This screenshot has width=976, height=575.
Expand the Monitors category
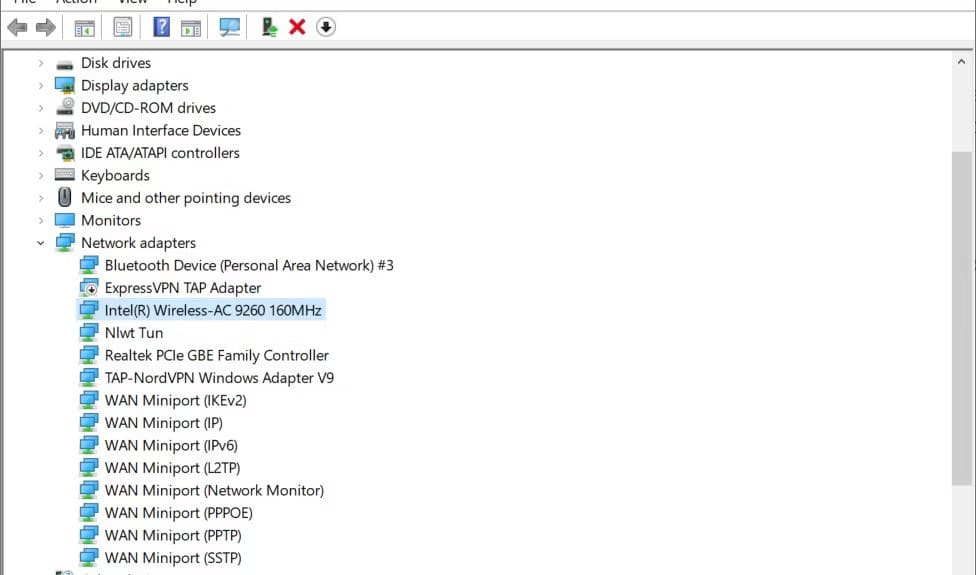pyautogui.click(x=41, y=221)
